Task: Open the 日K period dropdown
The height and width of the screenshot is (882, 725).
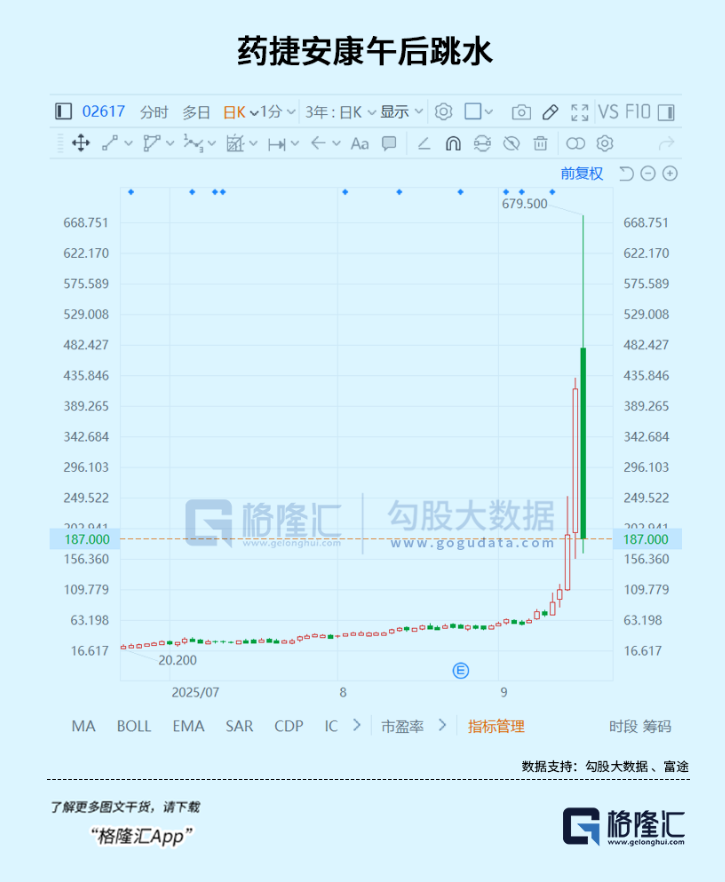Action: click(240, 112)
